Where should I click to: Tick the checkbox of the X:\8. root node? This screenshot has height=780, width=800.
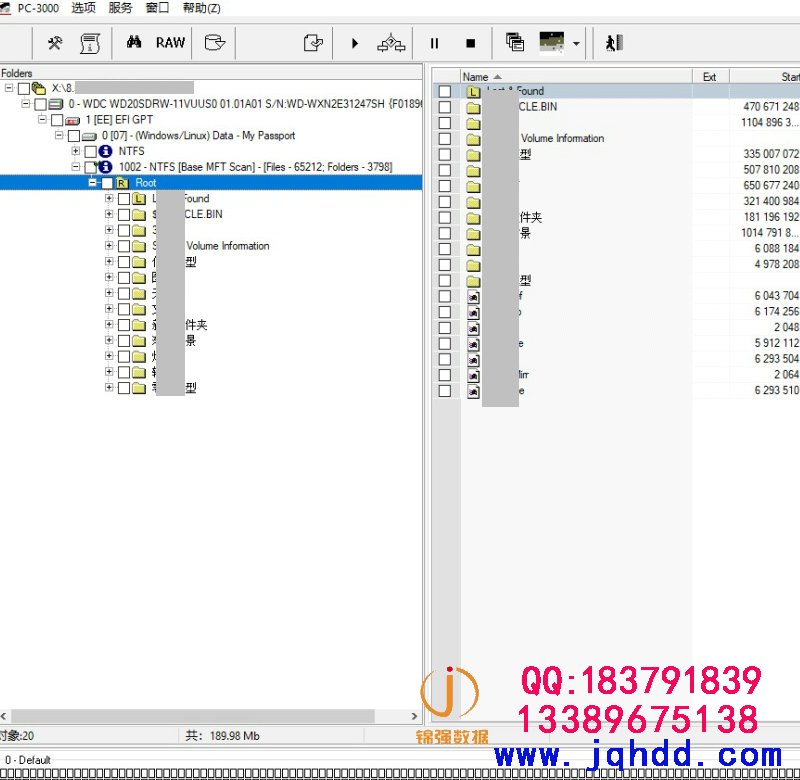[x=23, y=89]
